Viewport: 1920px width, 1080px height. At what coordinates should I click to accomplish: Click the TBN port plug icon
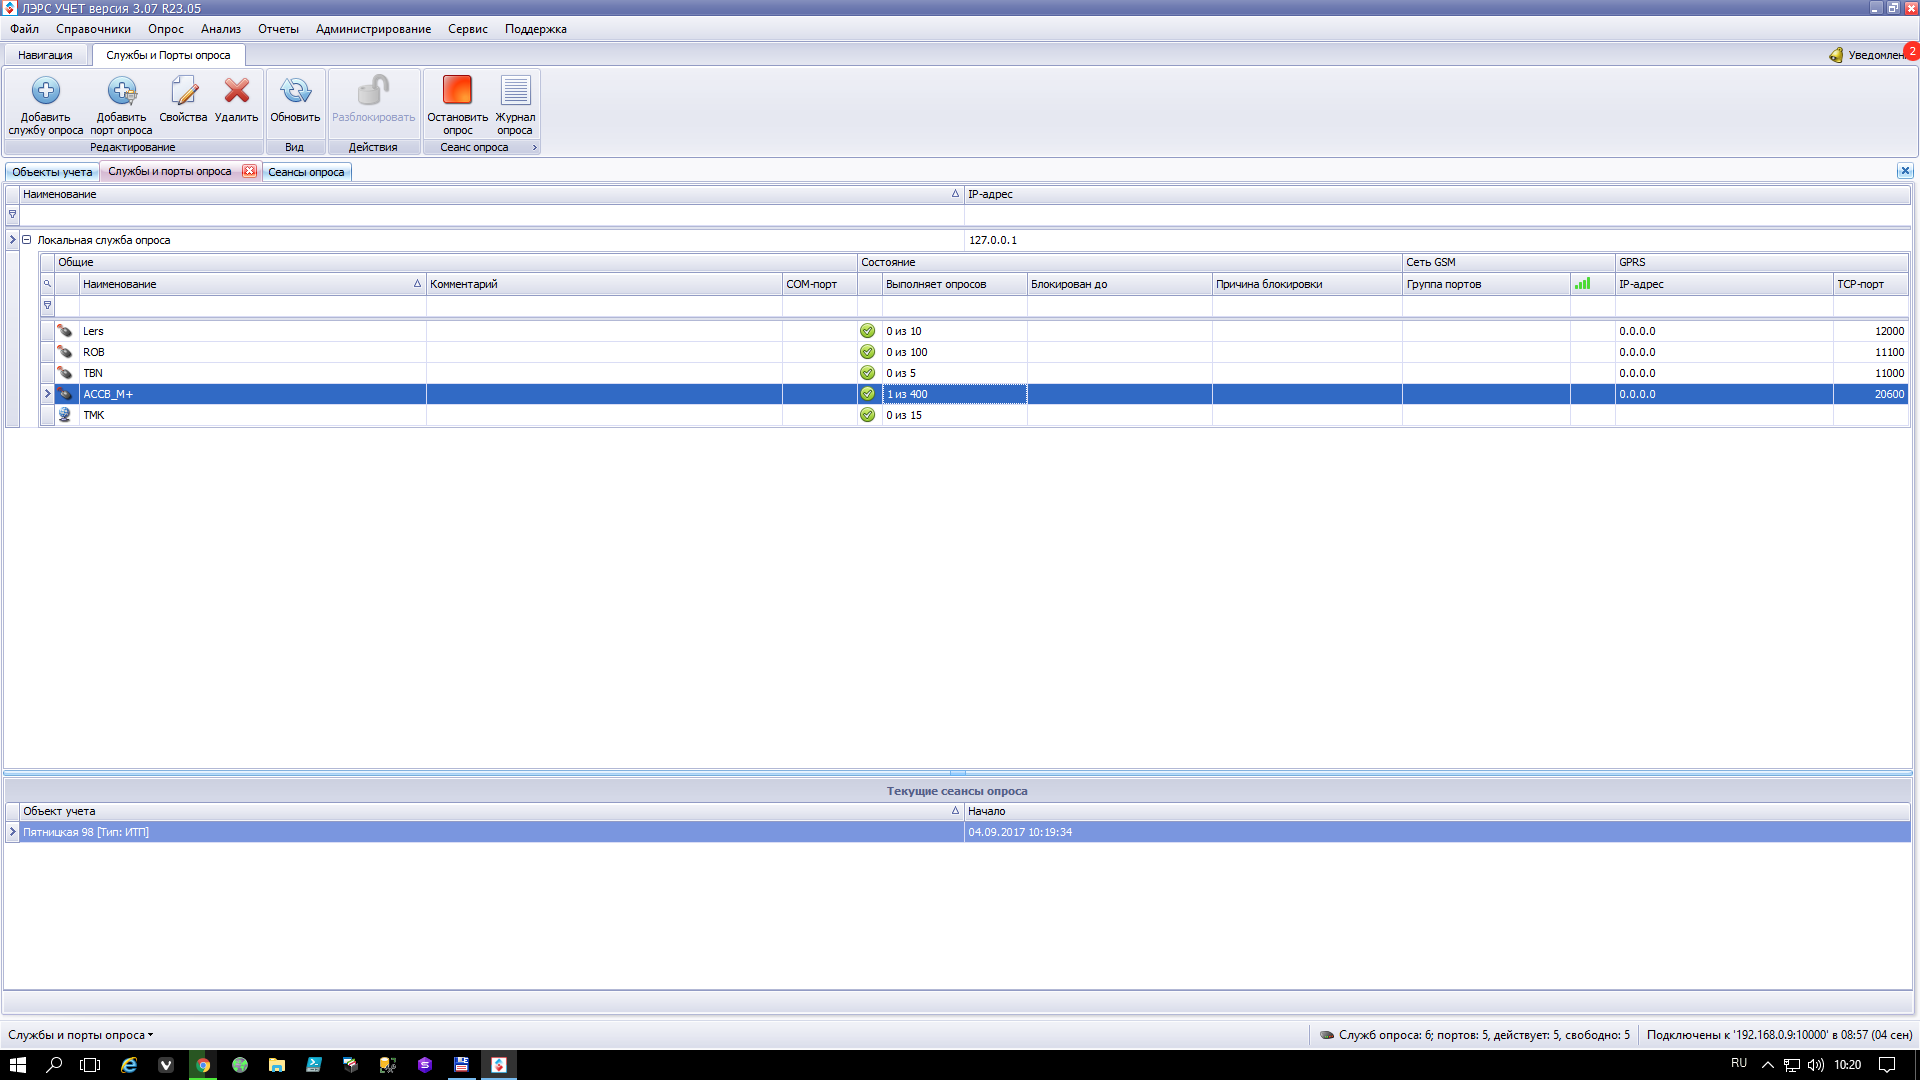(65, 373)
